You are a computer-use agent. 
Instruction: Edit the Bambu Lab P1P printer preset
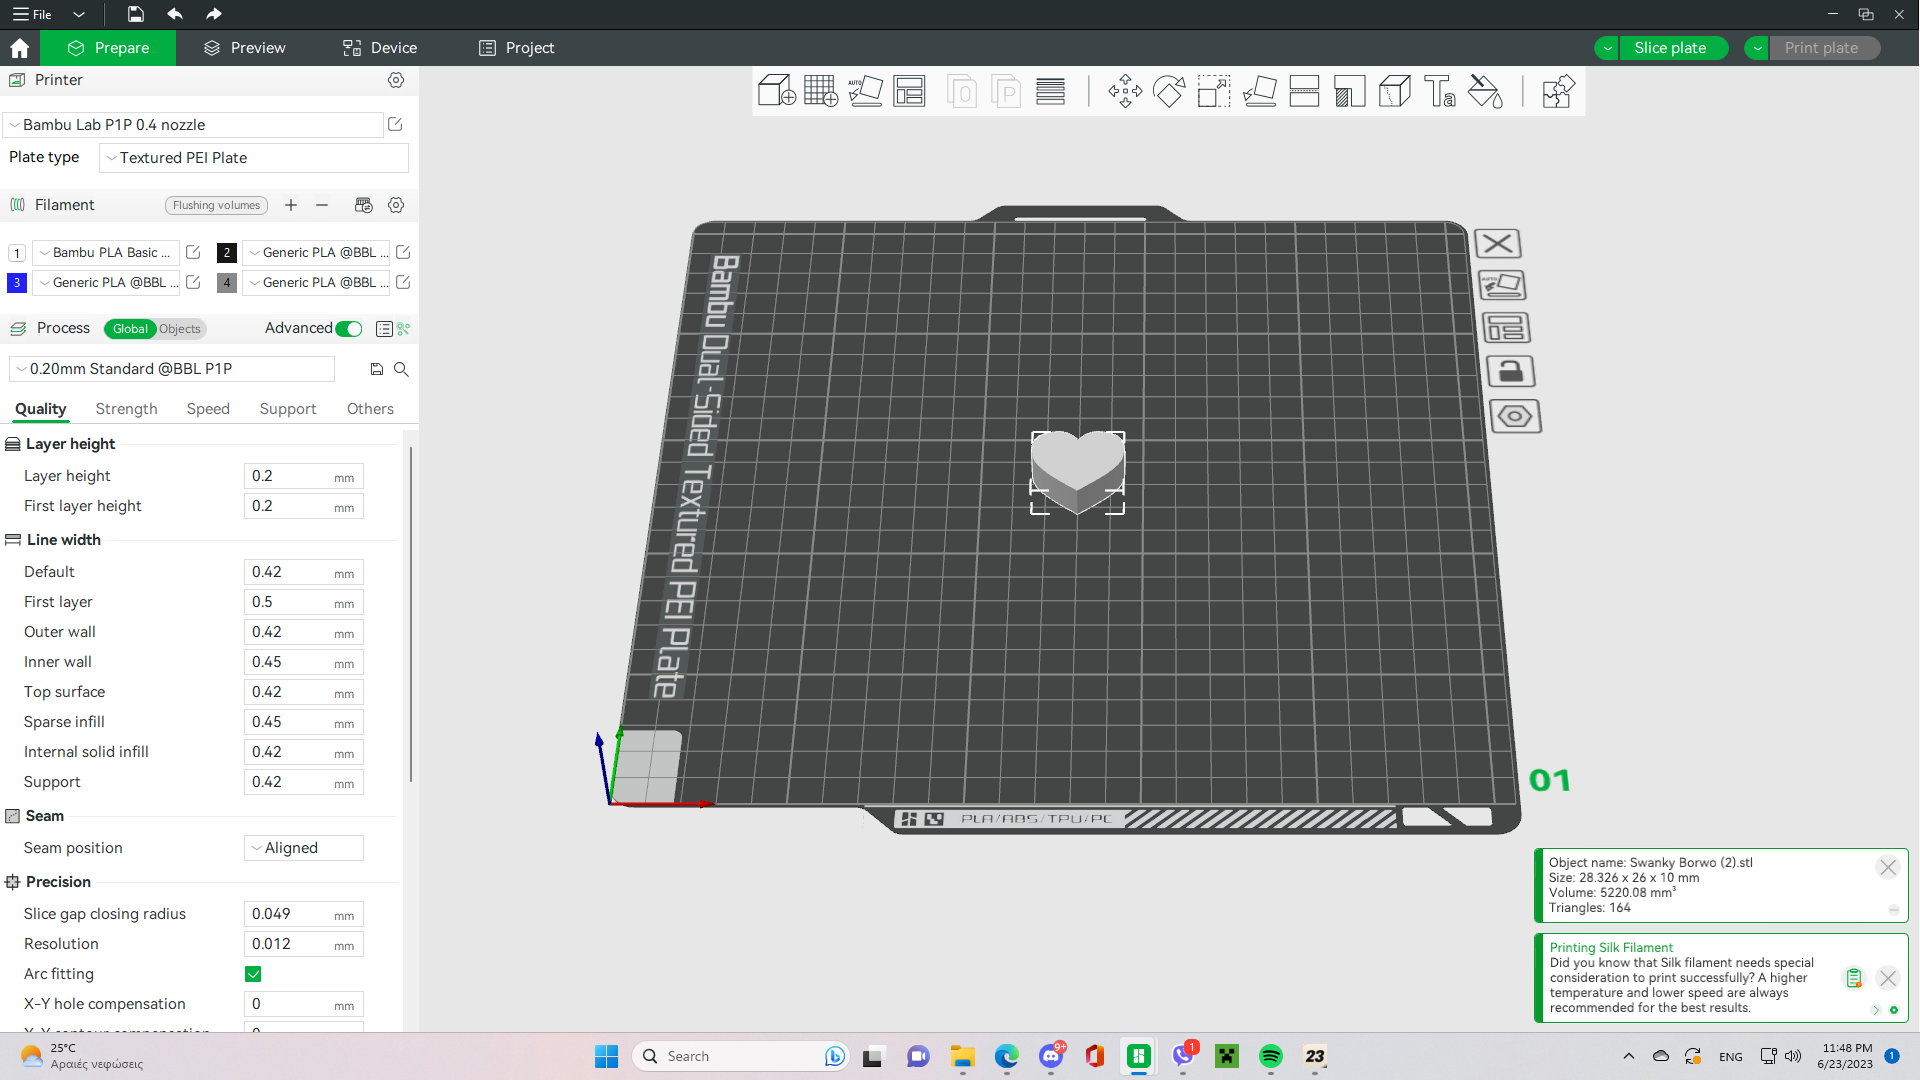395,124
